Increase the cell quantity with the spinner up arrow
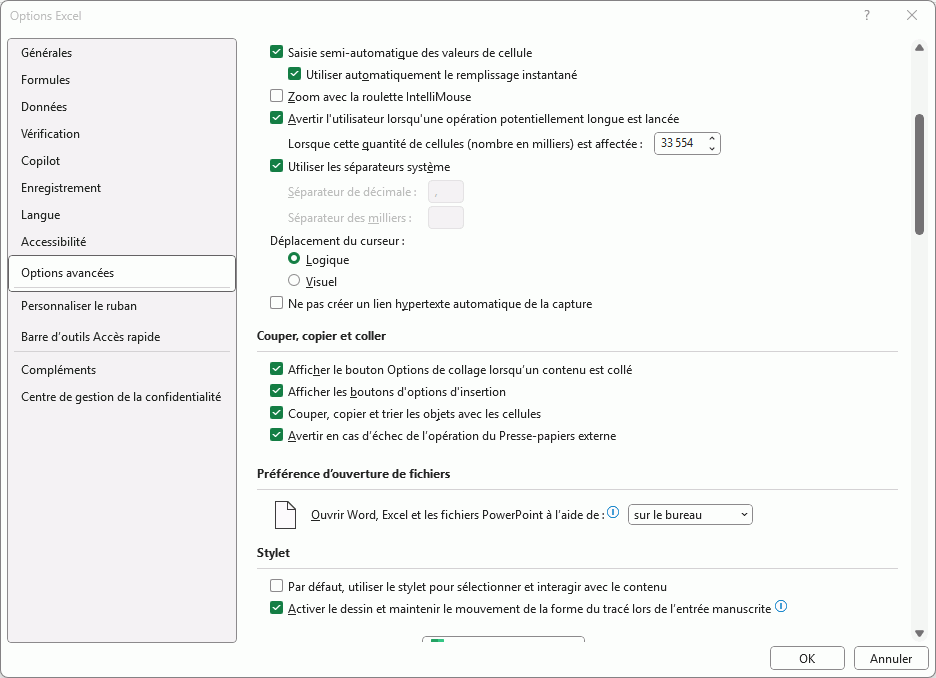Viewport: 936px width, 678px height. (712, 139)
